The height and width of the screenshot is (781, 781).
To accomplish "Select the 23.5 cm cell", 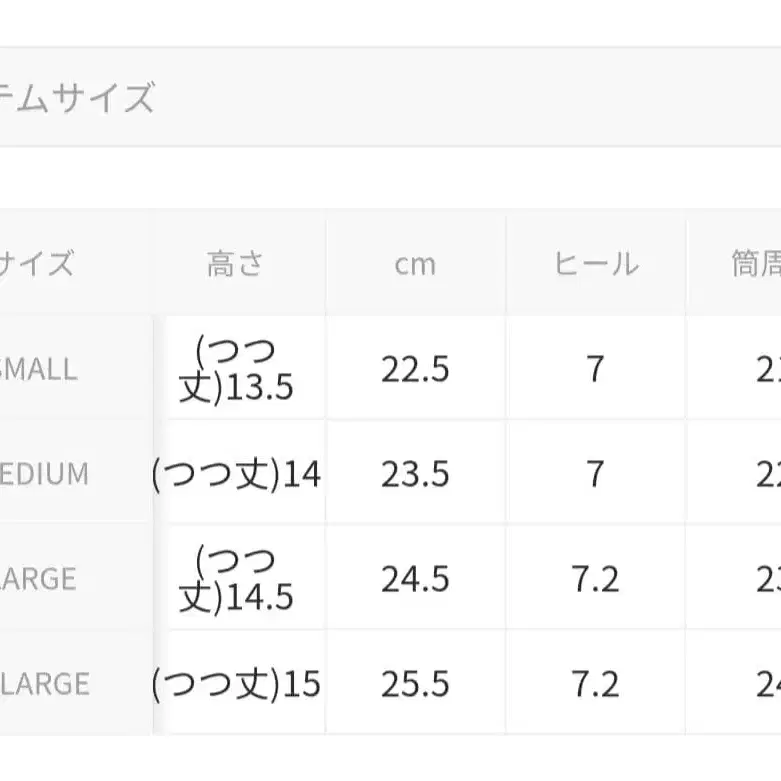I will coord(415,473).
